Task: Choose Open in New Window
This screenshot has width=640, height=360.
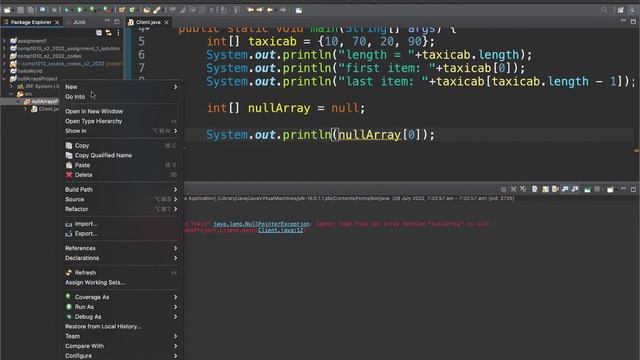Action: pos(121,111)
